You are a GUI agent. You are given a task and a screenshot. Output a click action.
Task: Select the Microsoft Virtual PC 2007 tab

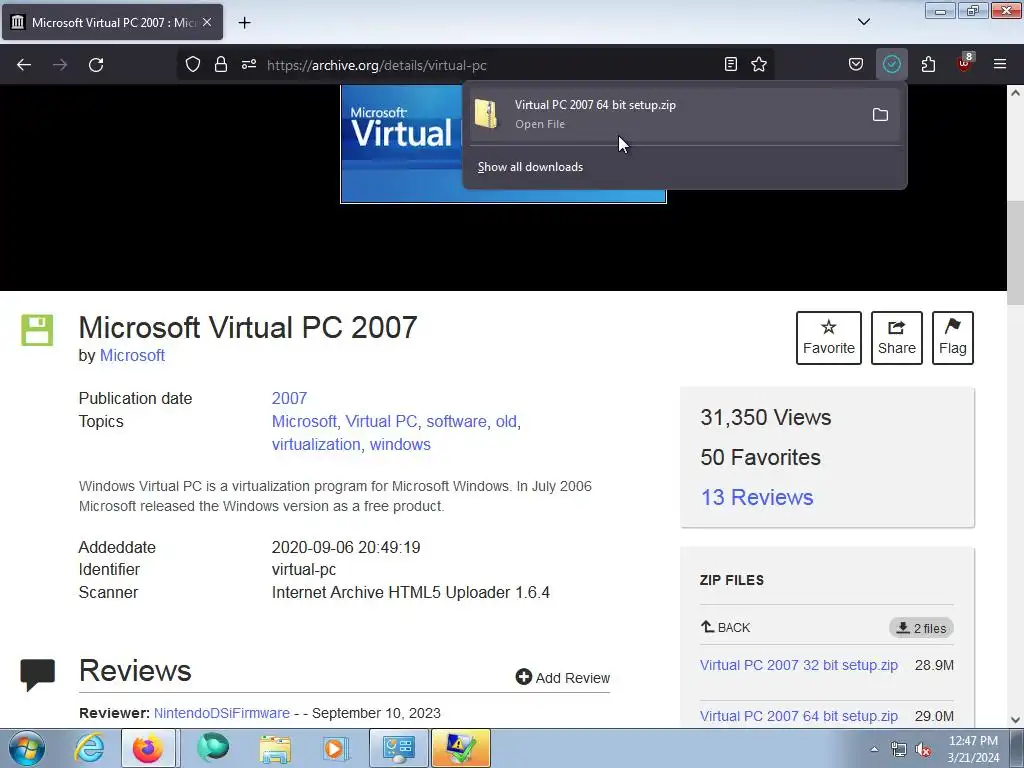(112, 22)
